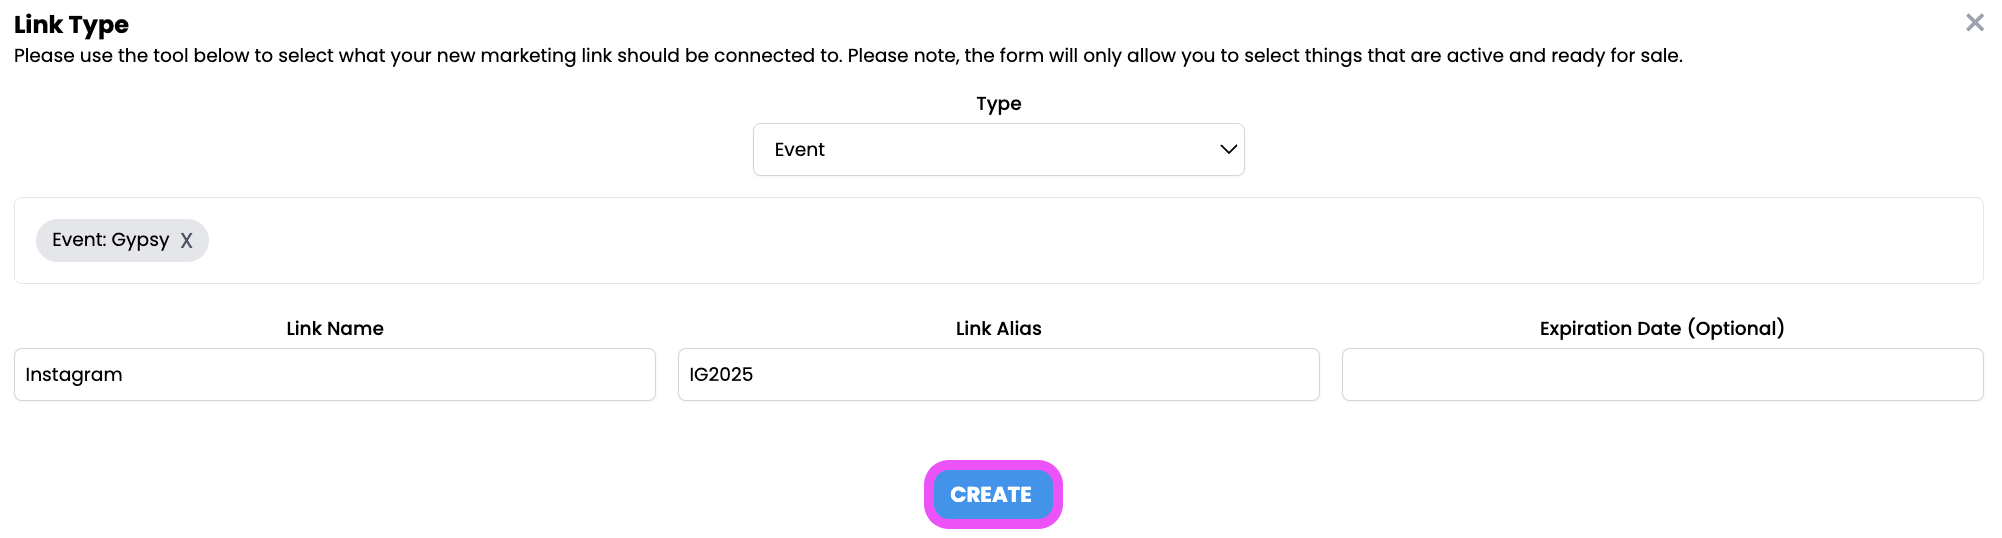Expand the Type dropdown chevron
Image resolution: width=2002 pixels, height=538 pixels.
(1228, 149)
